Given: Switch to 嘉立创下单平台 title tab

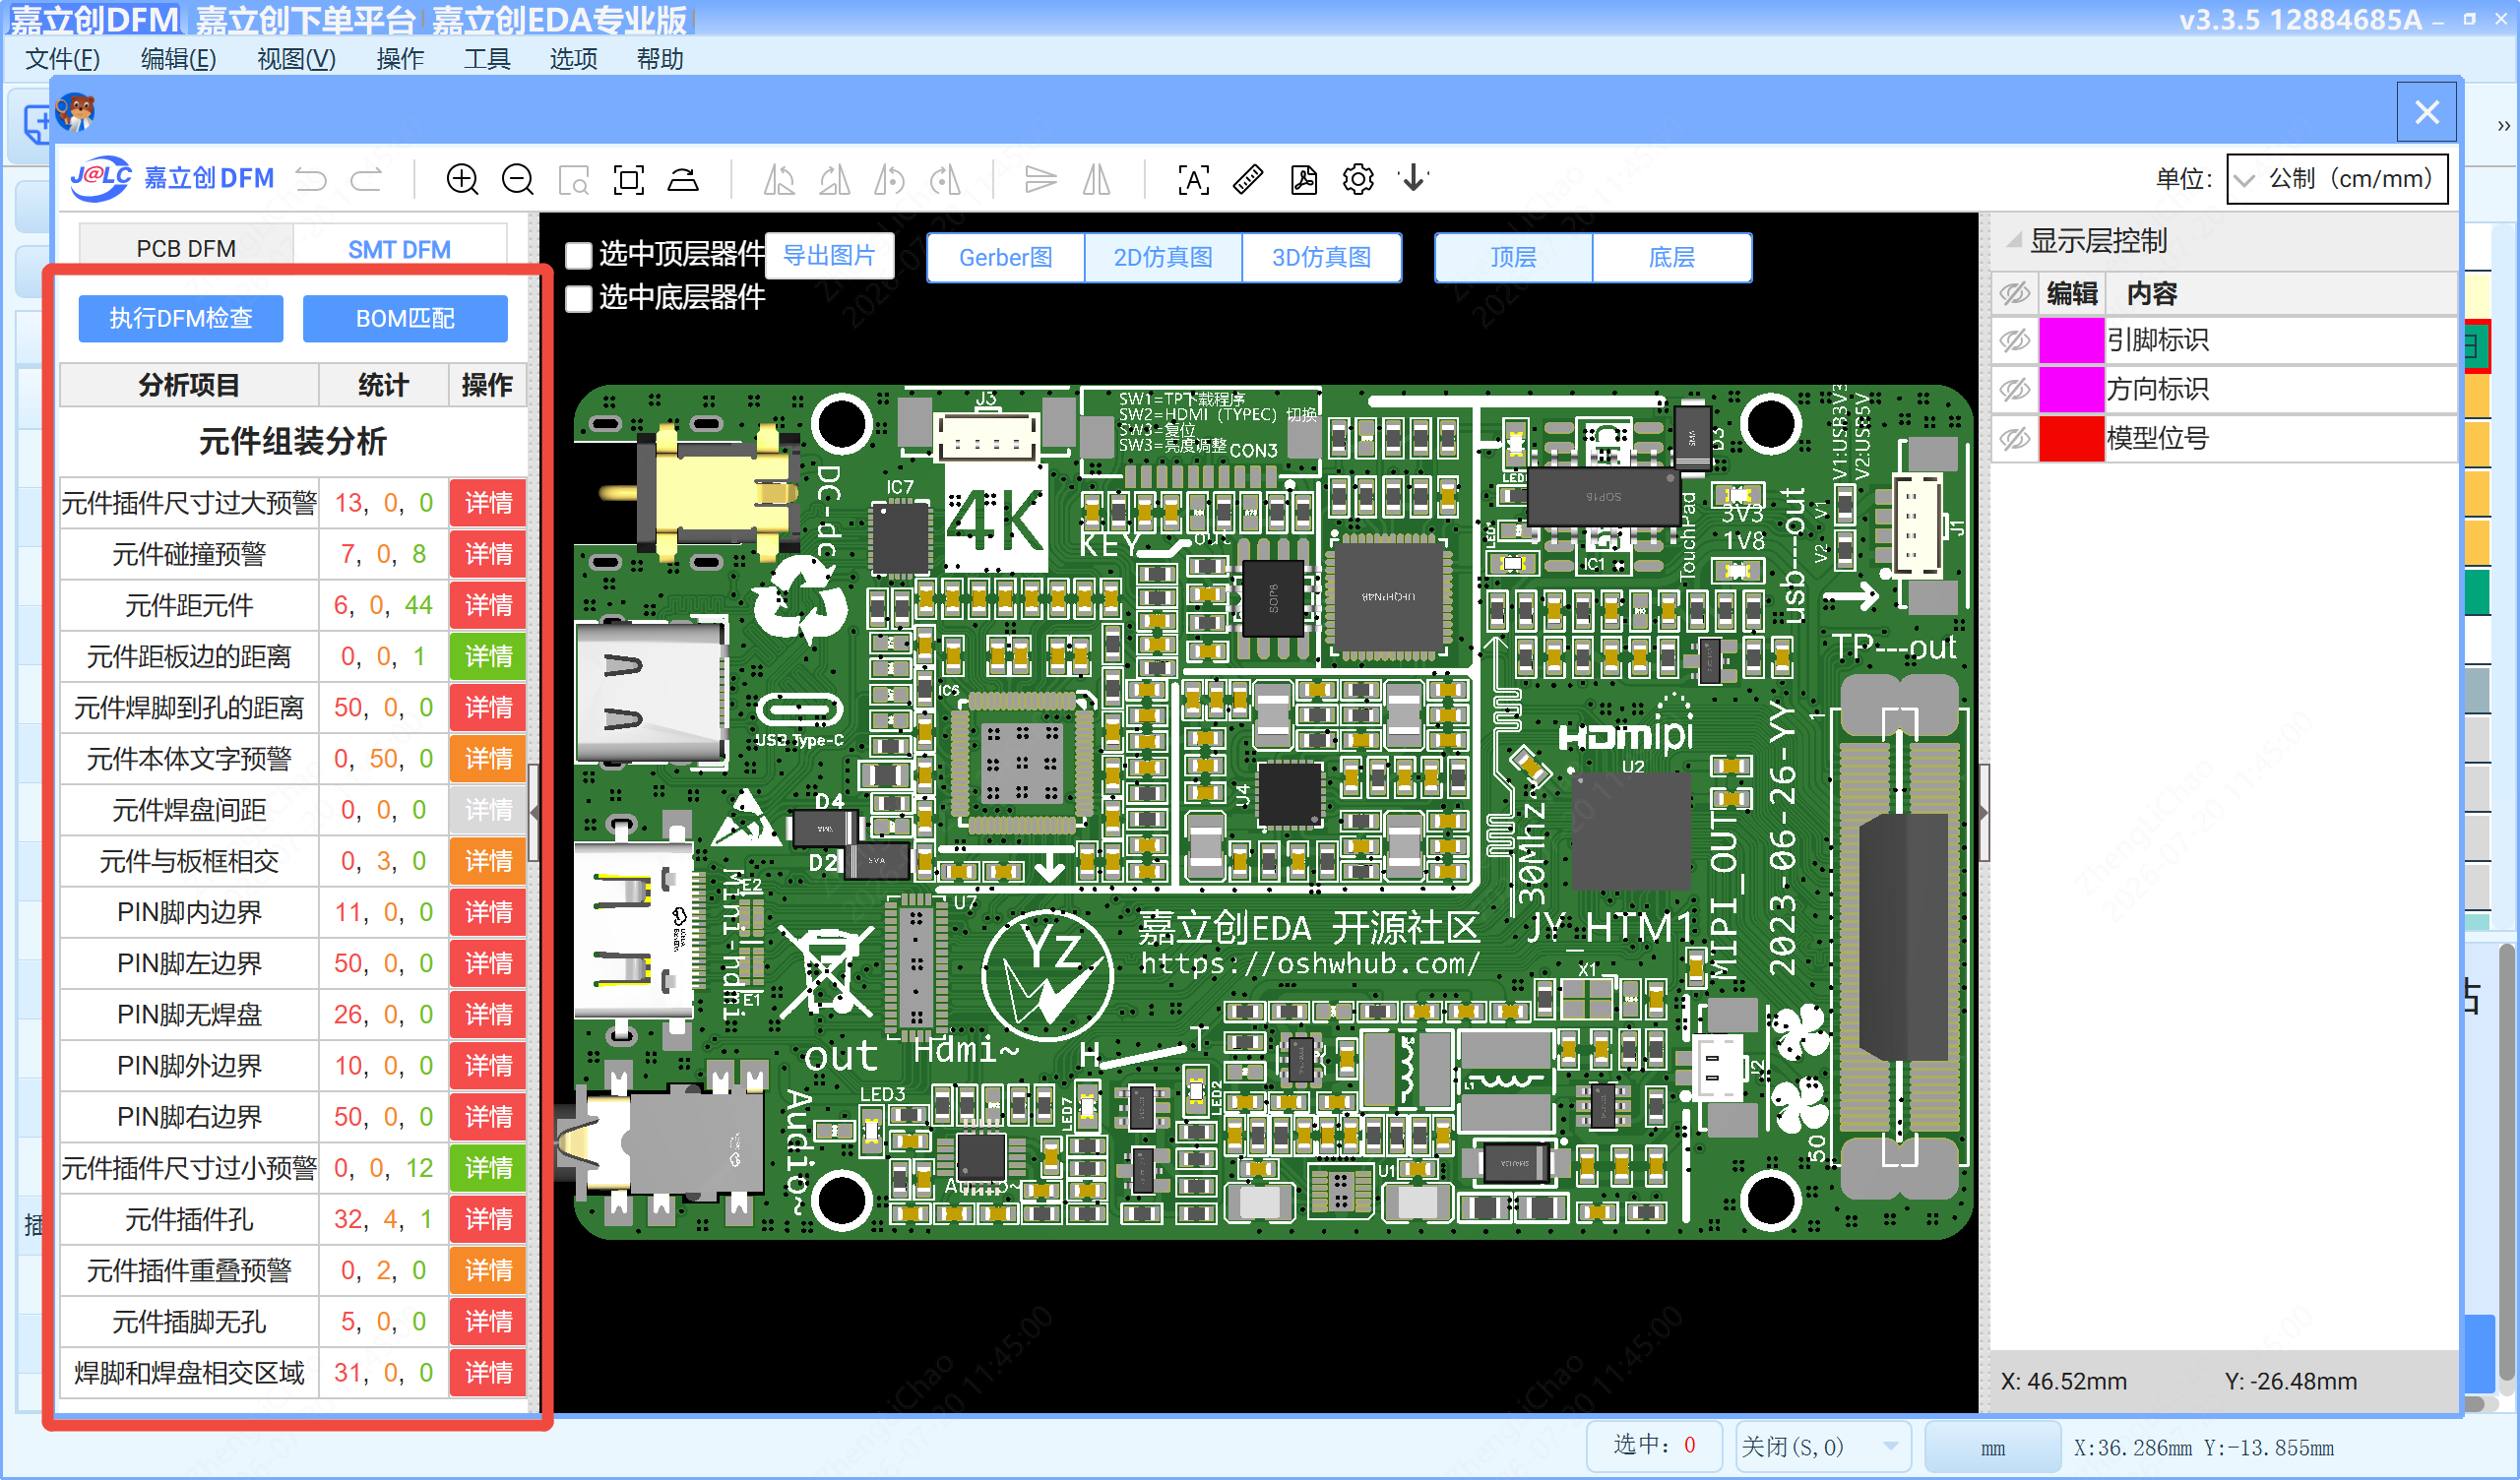Looking at the screenshot, I should (x=305, y=19).
